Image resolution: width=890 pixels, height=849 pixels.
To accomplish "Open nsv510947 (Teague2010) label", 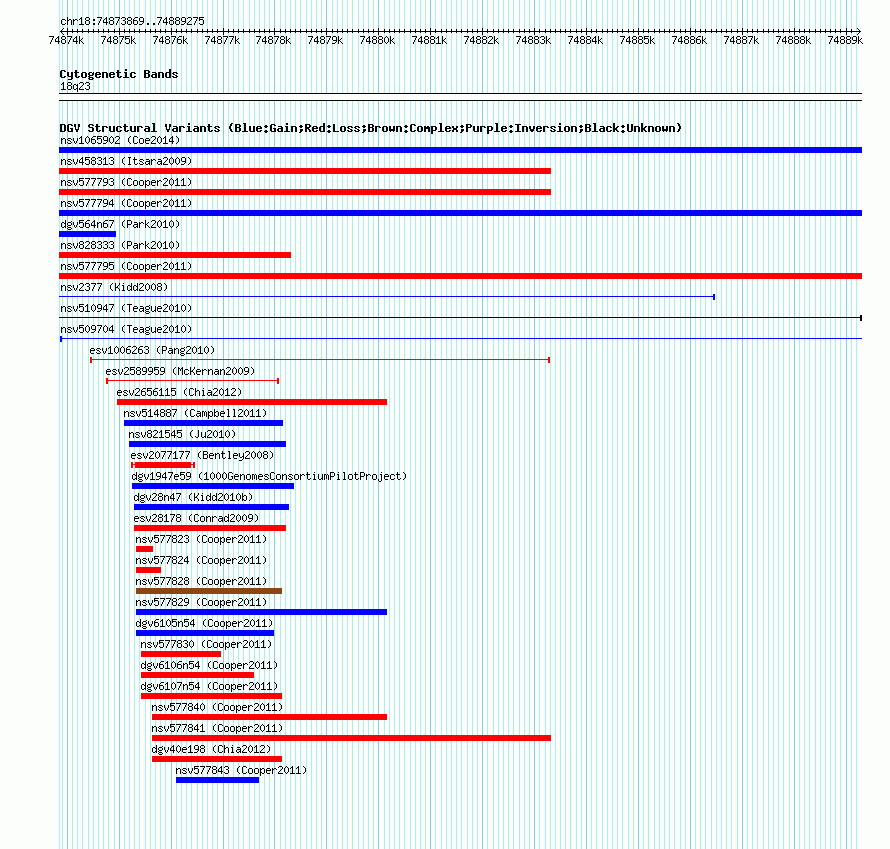I will point(126,308).
